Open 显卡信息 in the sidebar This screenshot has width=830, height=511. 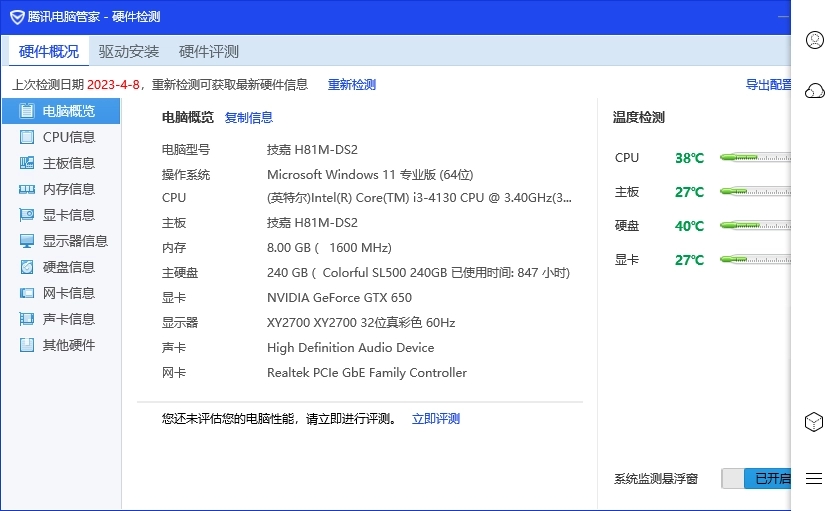61,214
